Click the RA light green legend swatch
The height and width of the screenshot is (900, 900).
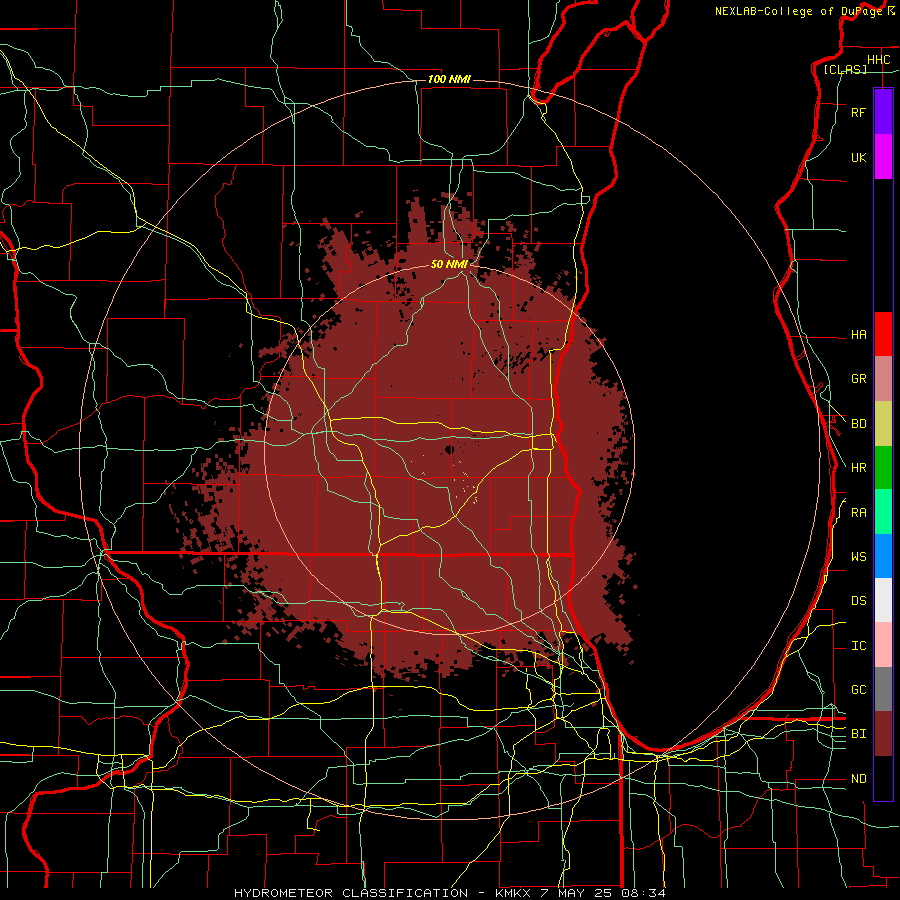pos(883,512)
